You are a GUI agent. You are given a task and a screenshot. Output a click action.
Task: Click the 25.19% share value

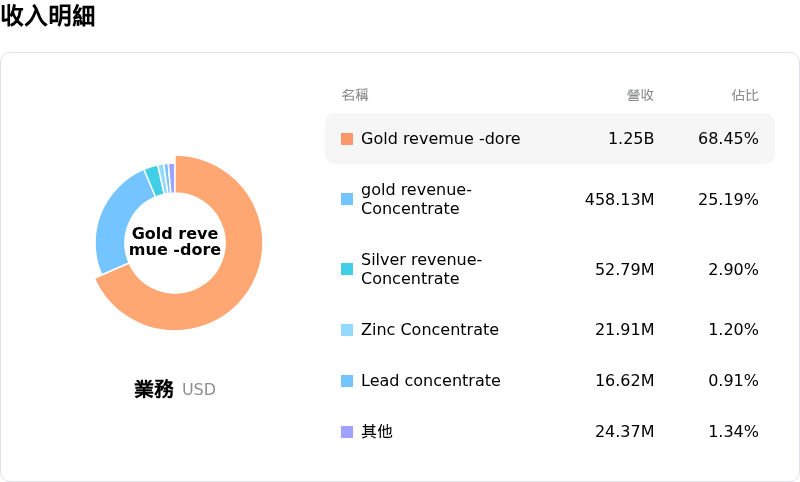click(728, 199)
